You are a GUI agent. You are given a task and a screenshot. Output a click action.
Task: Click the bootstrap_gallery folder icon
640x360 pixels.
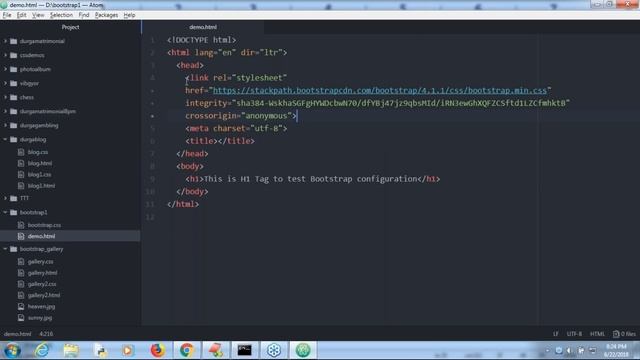click(x=13, y=249)
